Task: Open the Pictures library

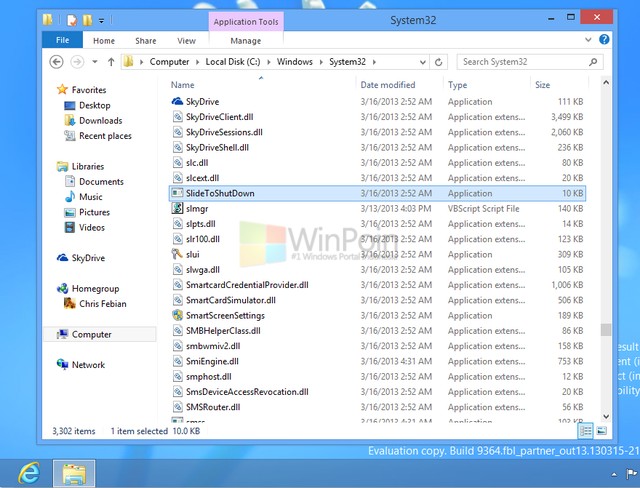Action: 94,212
